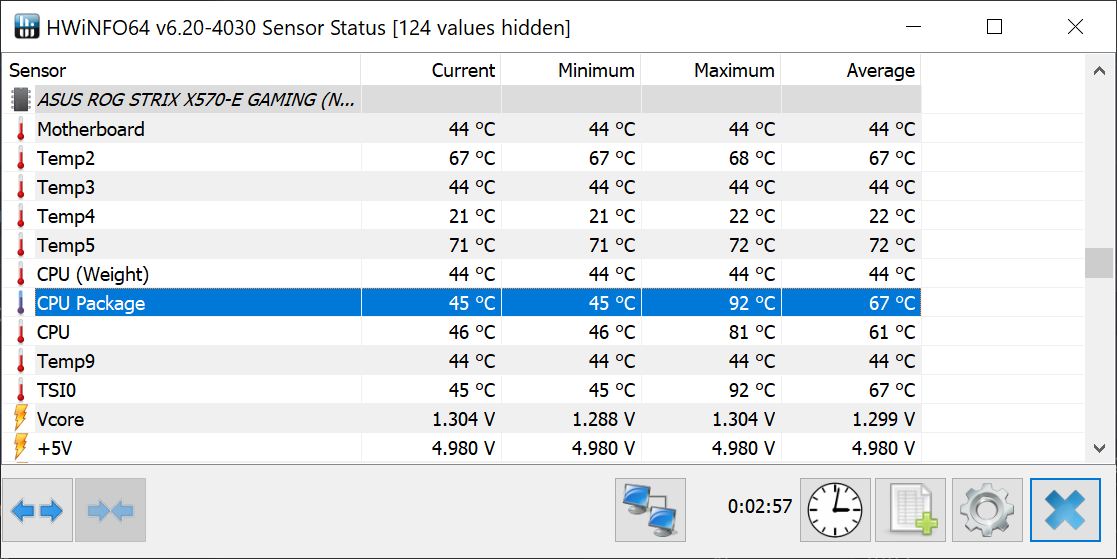1117x559 pixels.
Task: Click the vertical scrollbar thumb
Action: click(1099, 263)
